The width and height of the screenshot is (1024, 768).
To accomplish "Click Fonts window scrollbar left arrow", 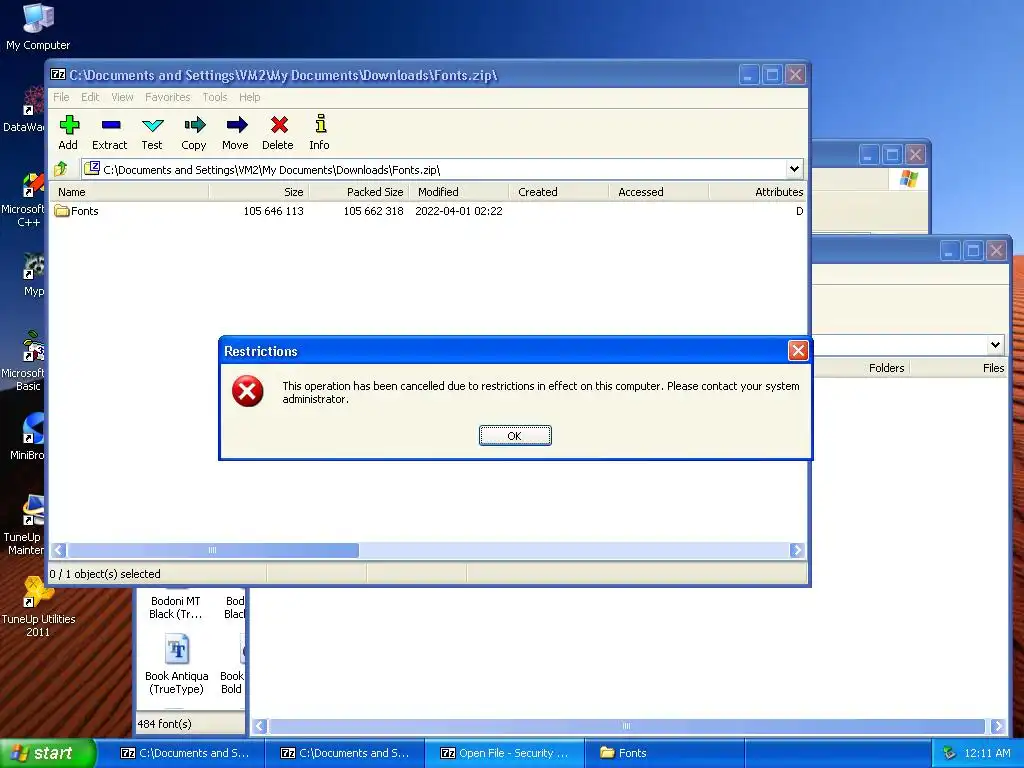I will point(260,726).
